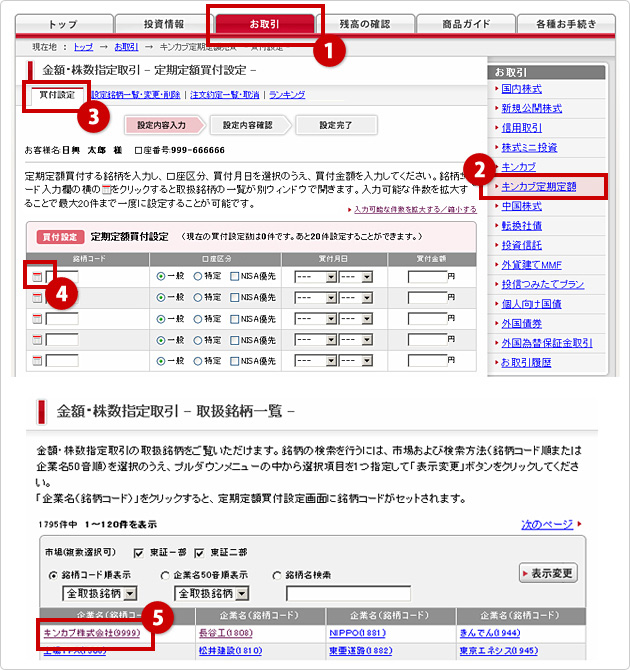Open purchase month dropdown in first row

coord(315,277)
